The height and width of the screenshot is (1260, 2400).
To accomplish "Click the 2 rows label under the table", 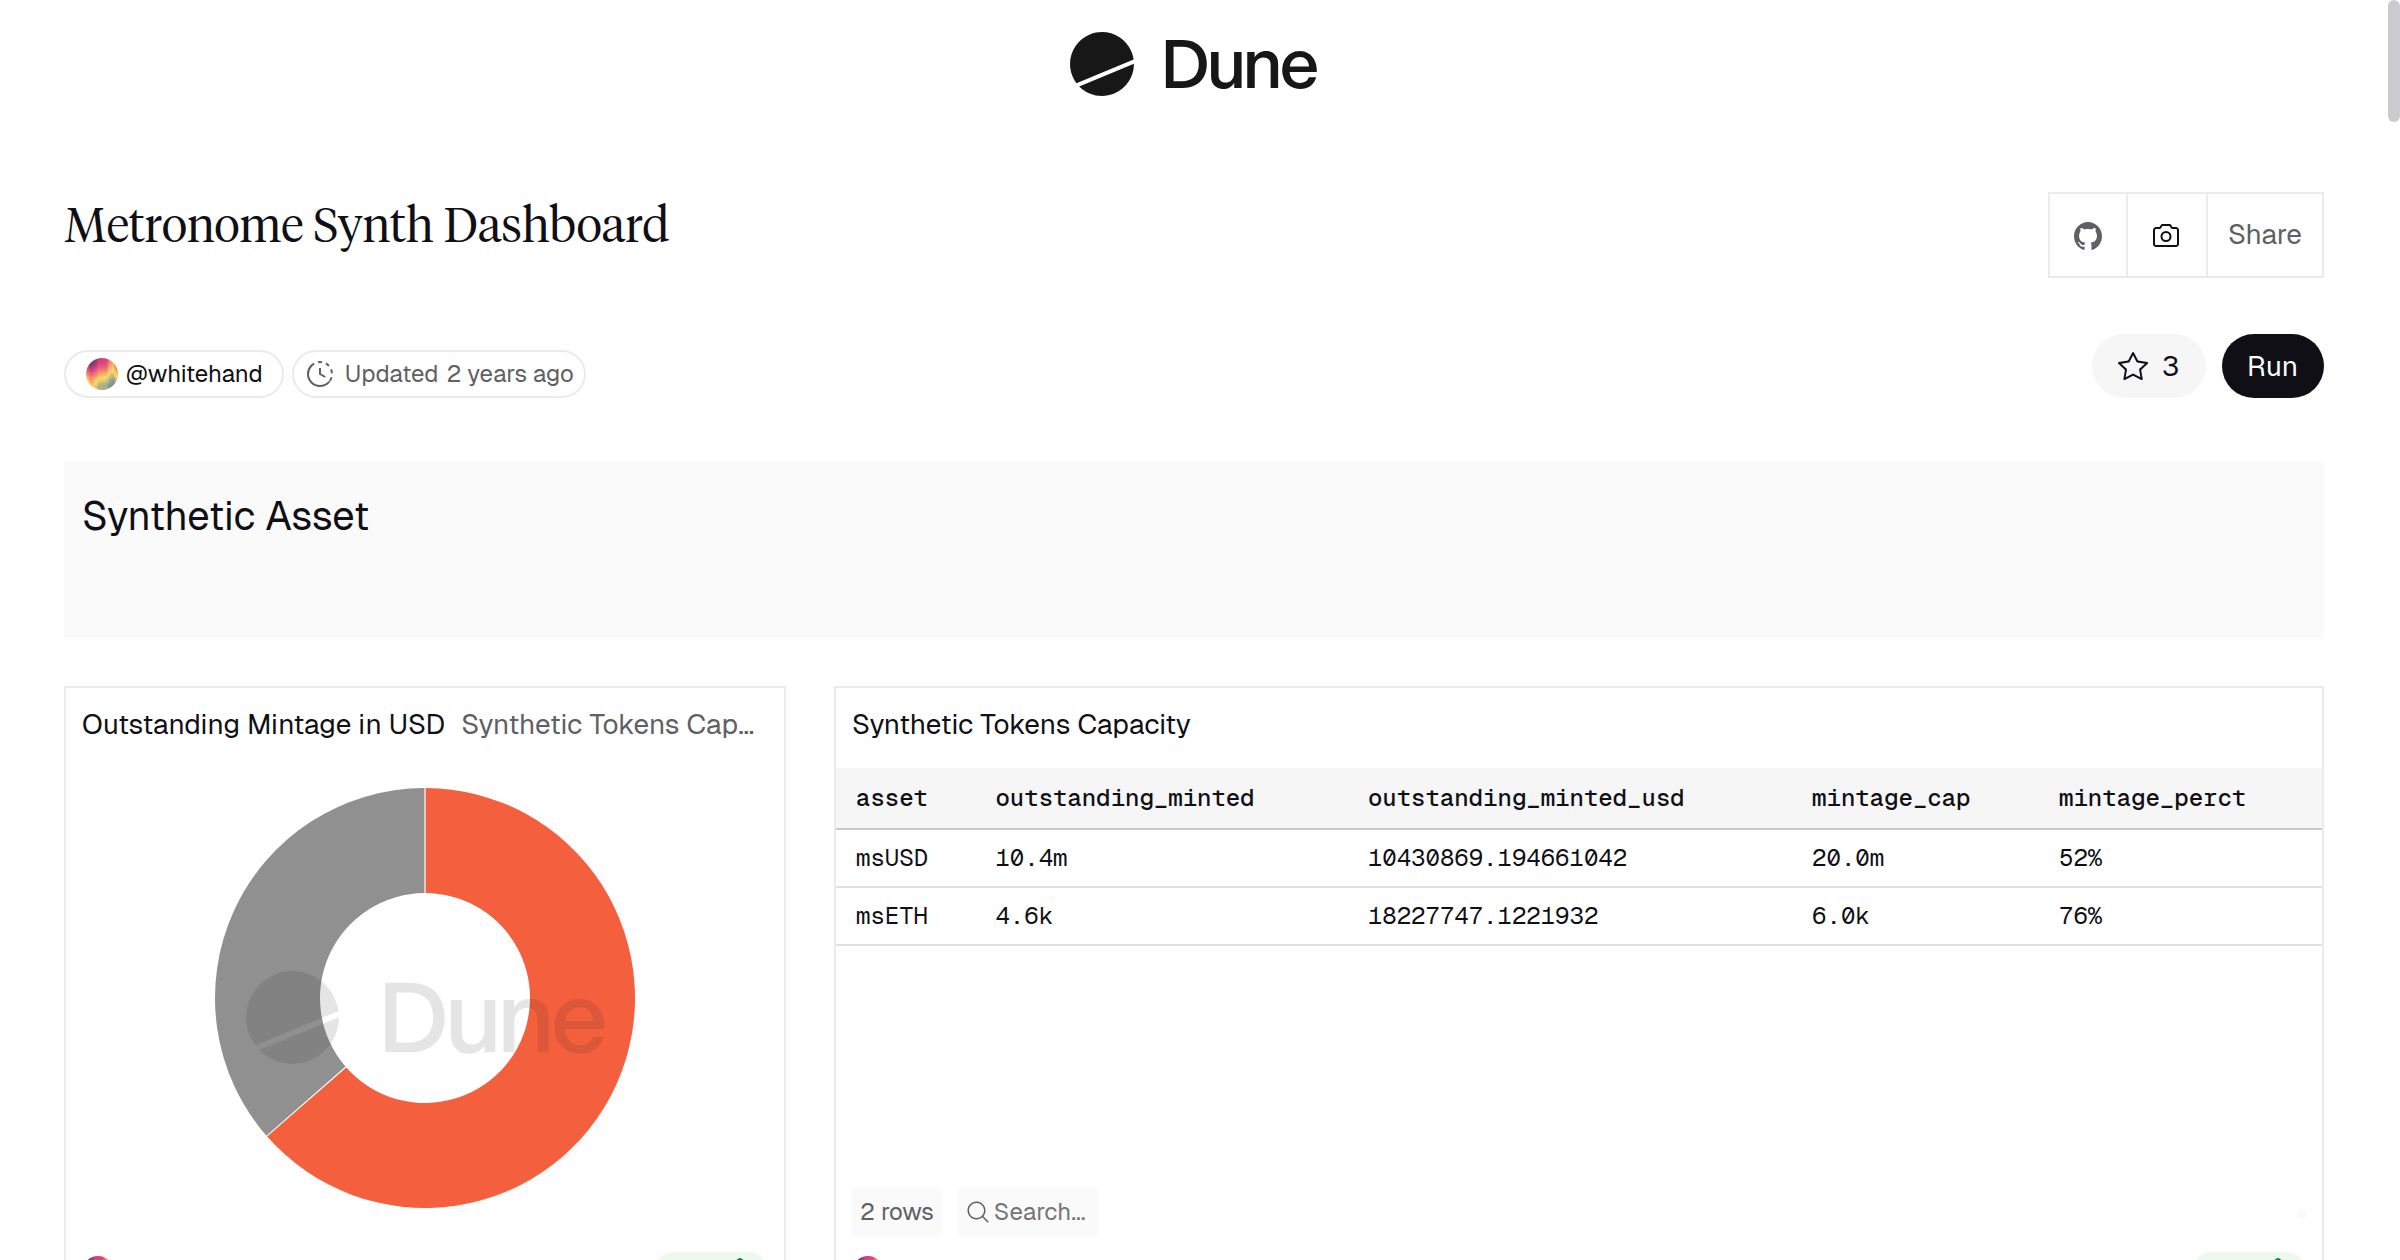I will click(x=896, y=1211).
